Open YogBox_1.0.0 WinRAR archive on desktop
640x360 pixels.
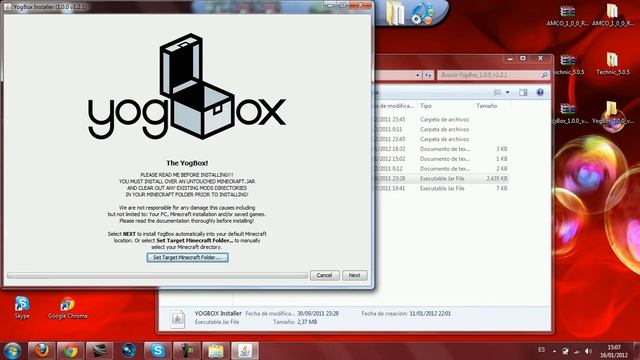[x=568, y=113]
